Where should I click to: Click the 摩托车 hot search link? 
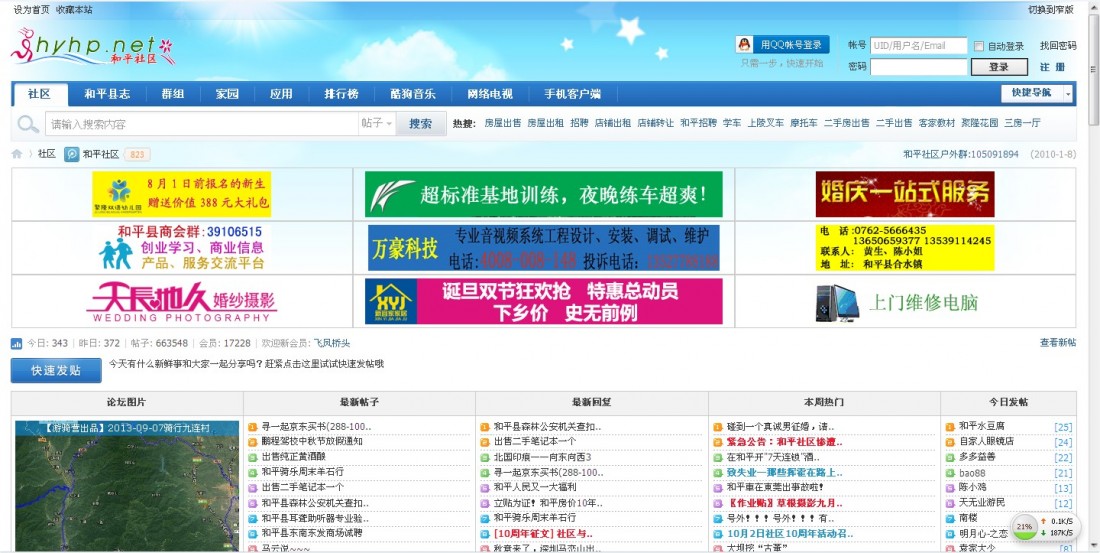[x=804, y=123]
